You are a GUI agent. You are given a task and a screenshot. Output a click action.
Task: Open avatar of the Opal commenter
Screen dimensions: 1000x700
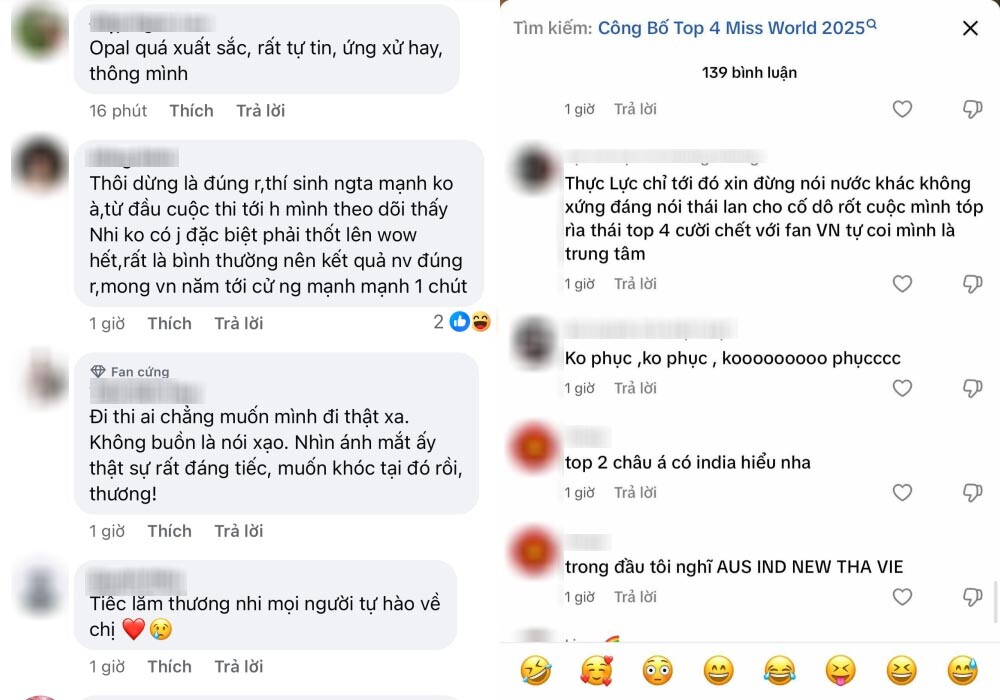pos(40,31)
